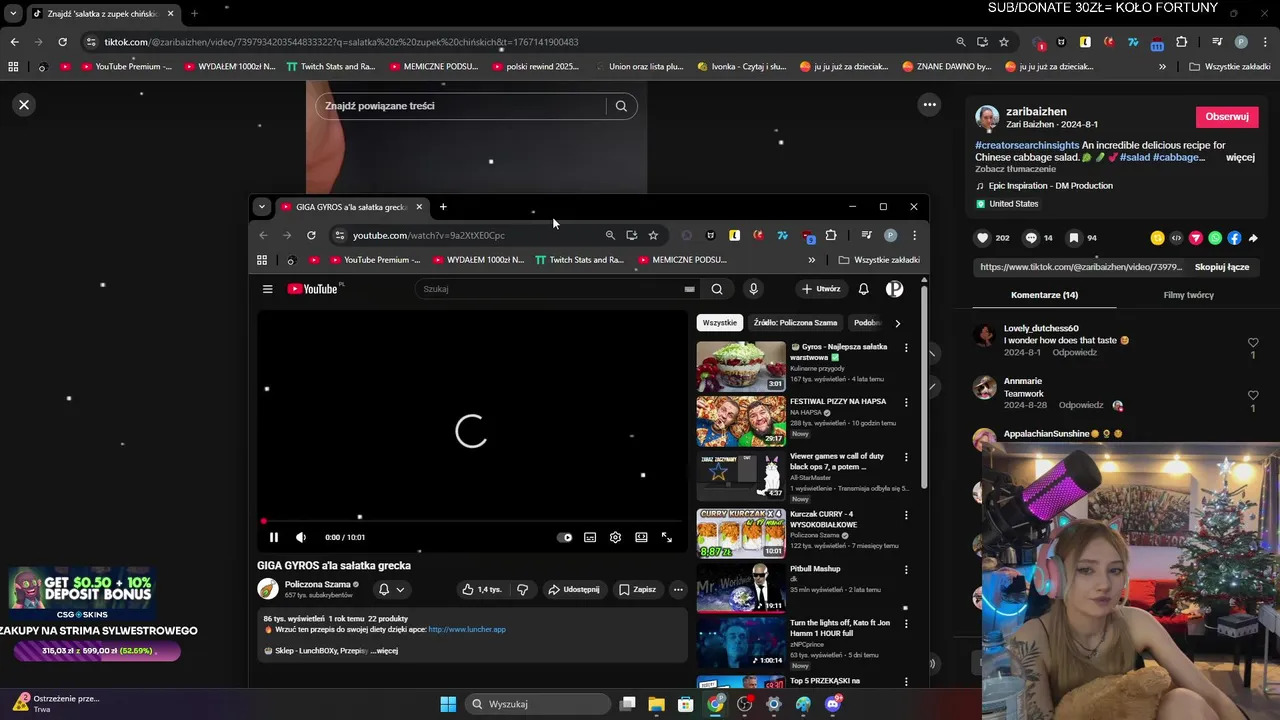The width and height of the screenshot is (1280, 720).
Task: Click Znajdź powiązane treści search field
Action: [x=460, y=106]
